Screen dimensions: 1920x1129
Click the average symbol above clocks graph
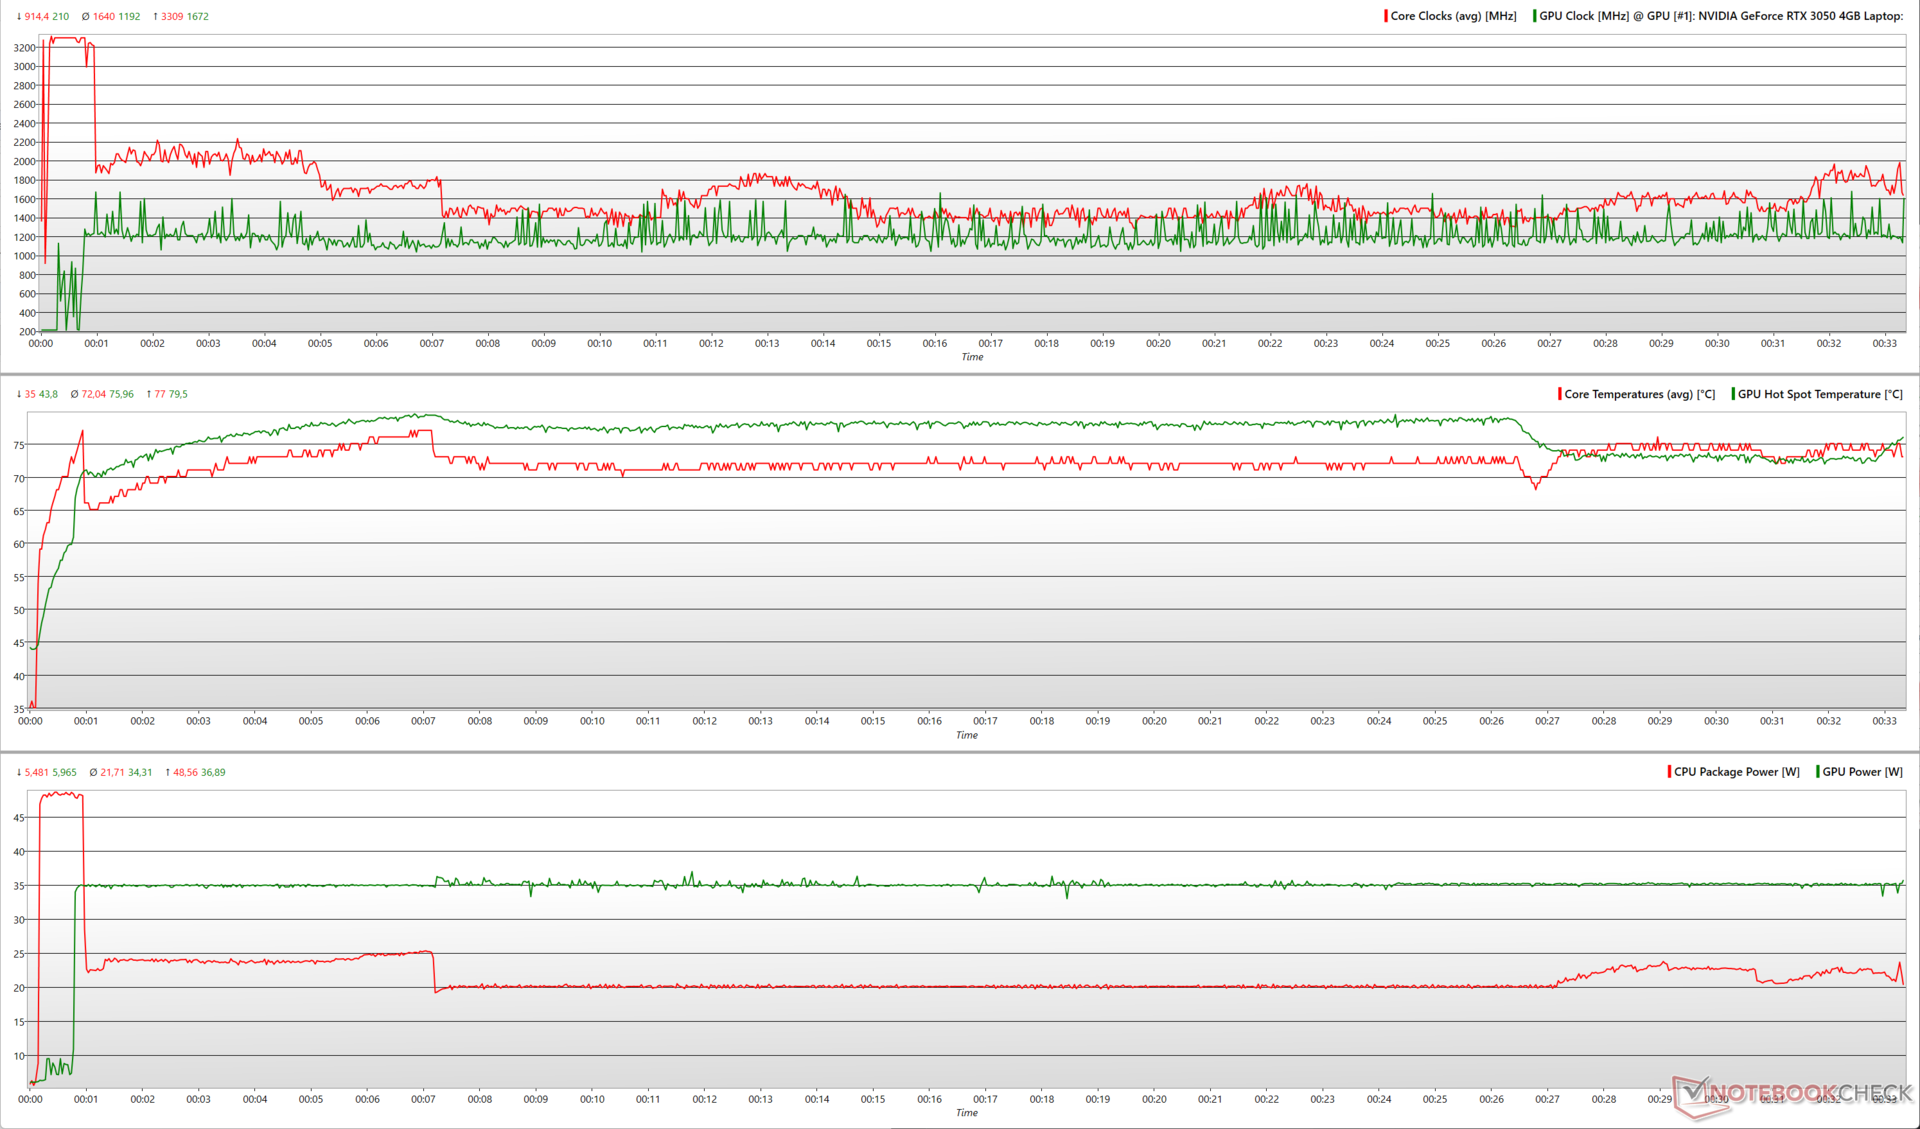(85, 17)
